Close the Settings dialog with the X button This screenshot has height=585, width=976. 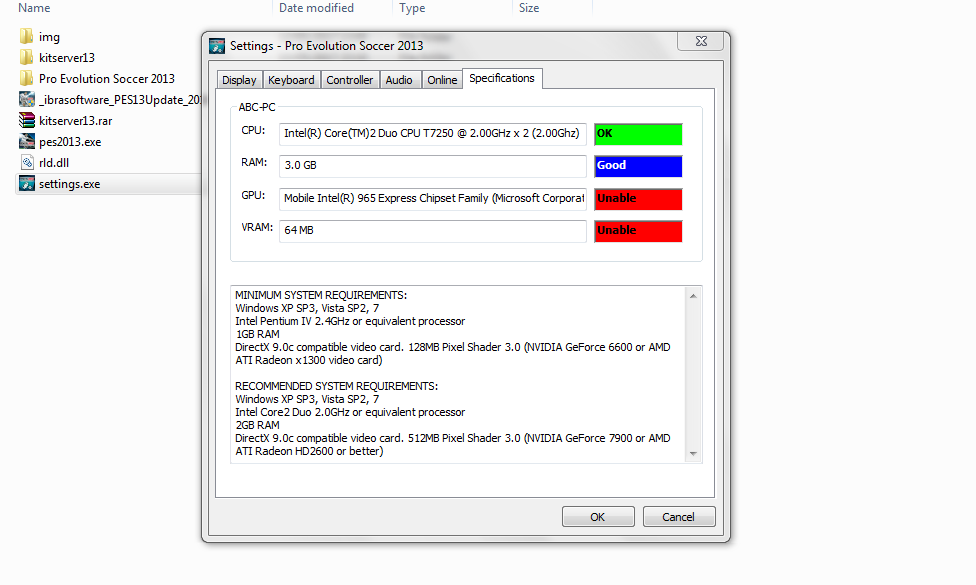coord(701,41)
